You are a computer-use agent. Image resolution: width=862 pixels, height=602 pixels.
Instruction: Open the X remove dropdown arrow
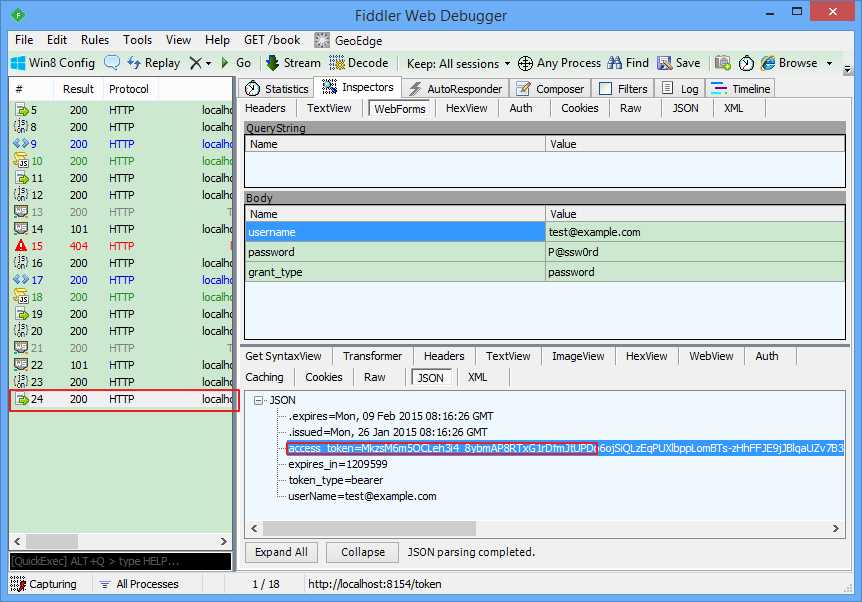[208, 64]
